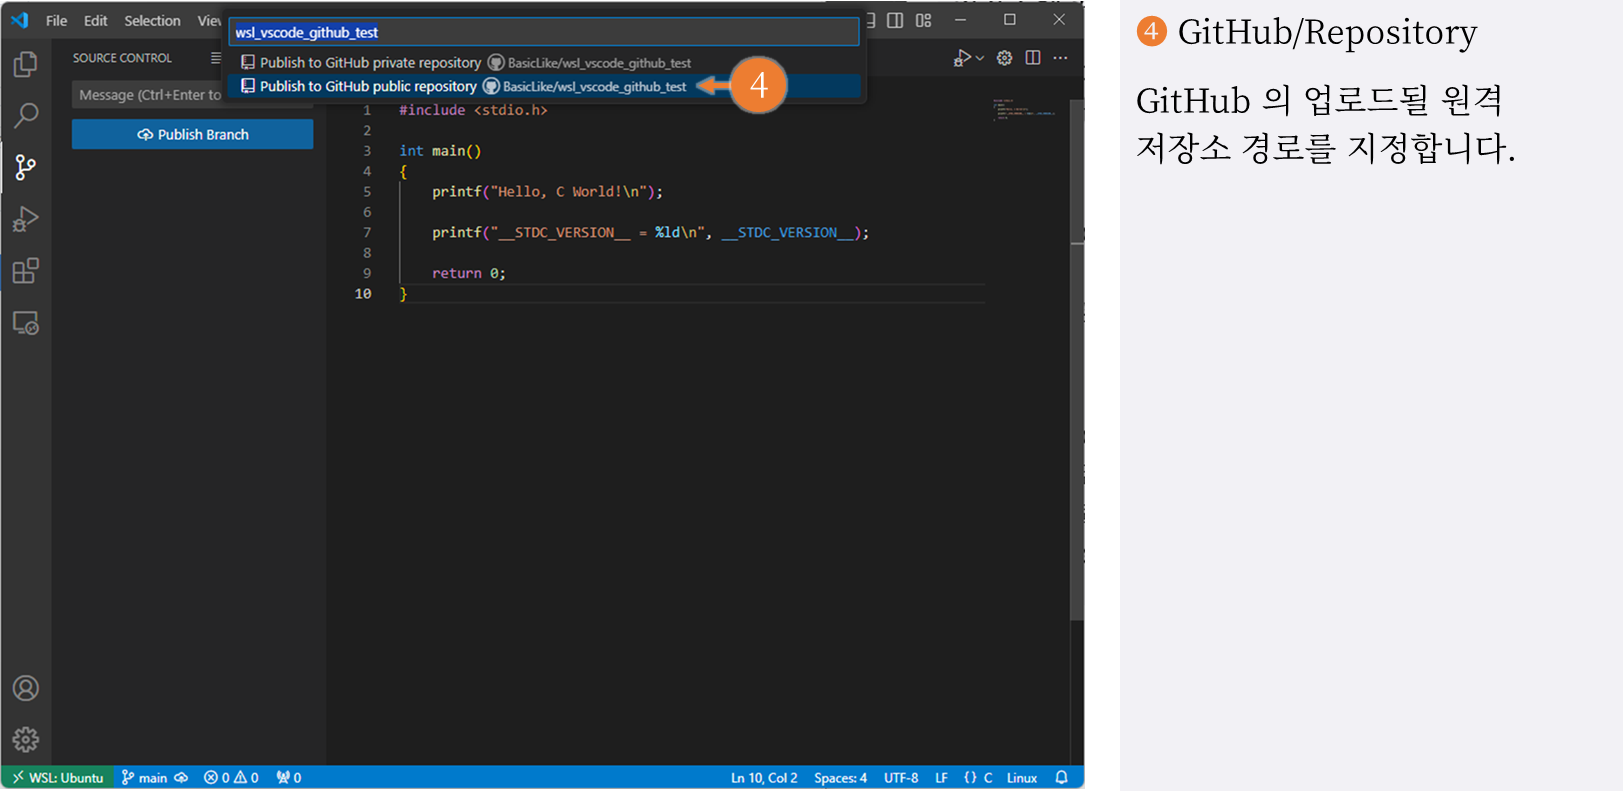Click the forwarded ports status item
The image size is (1623, 791).
289,778
